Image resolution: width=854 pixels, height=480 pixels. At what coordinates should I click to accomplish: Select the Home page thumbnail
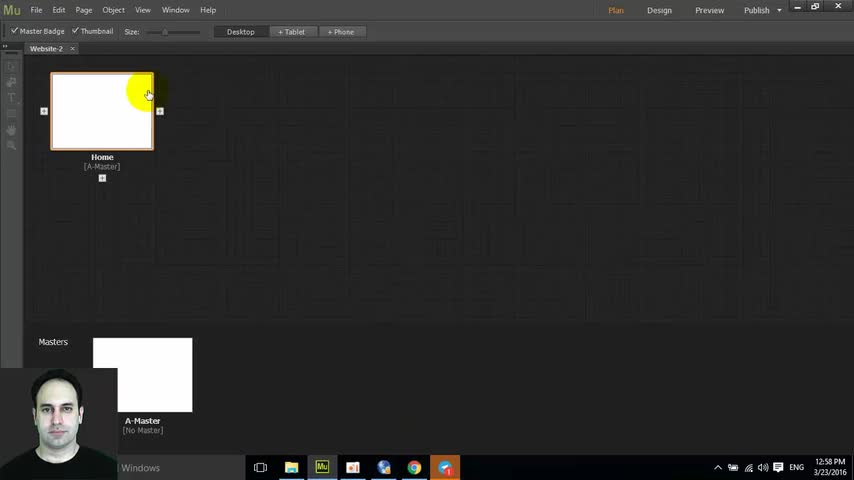point(102,111)
